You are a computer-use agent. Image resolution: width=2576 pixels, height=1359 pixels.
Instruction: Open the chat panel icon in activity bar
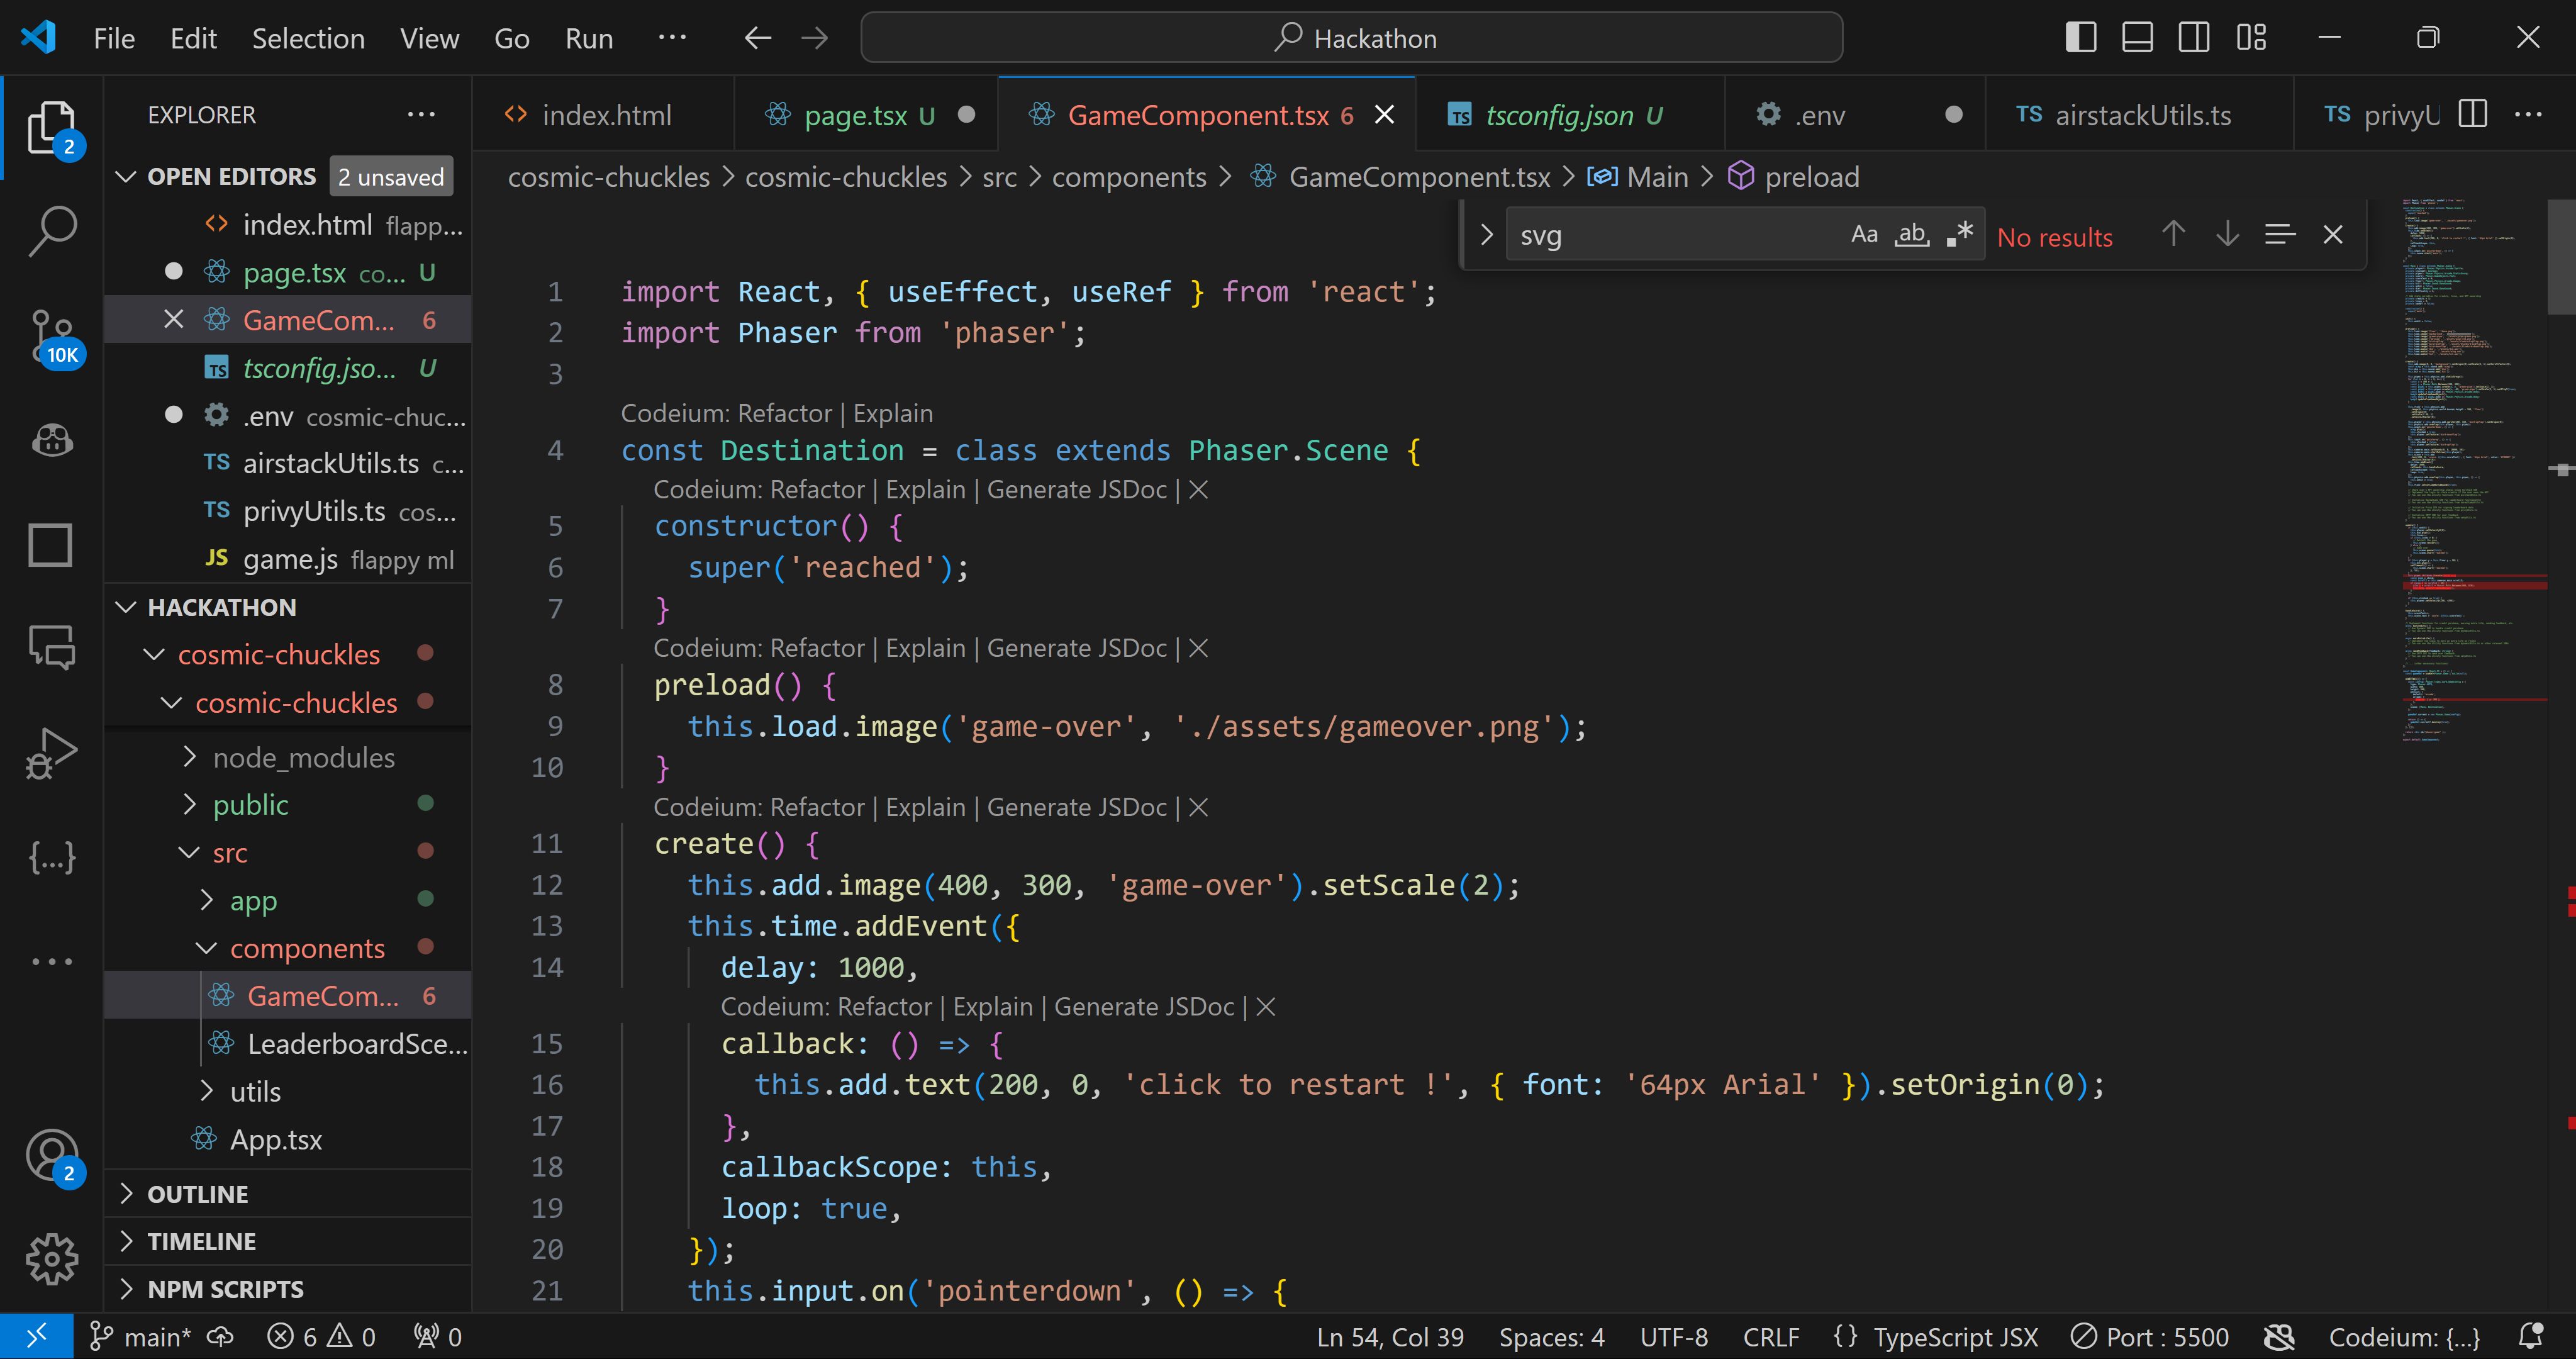coord(52,648)
